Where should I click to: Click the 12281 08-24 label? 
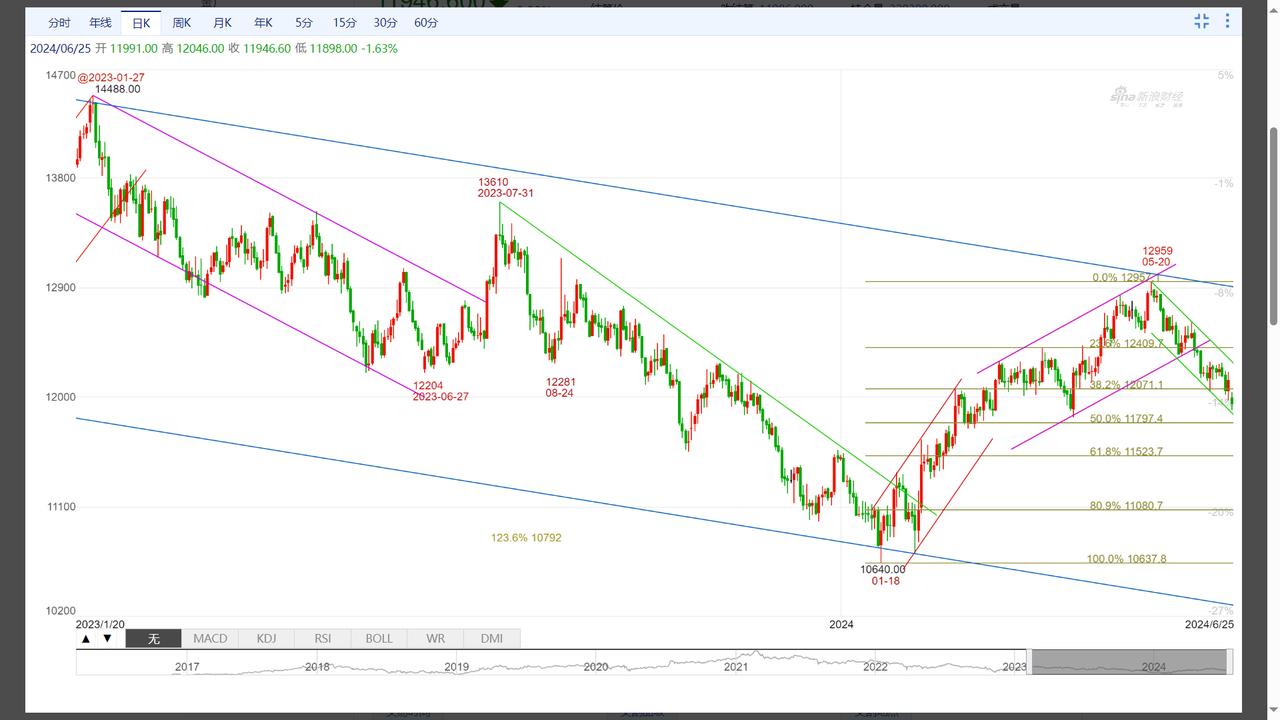pyautogui.click(x=560, y=388)
